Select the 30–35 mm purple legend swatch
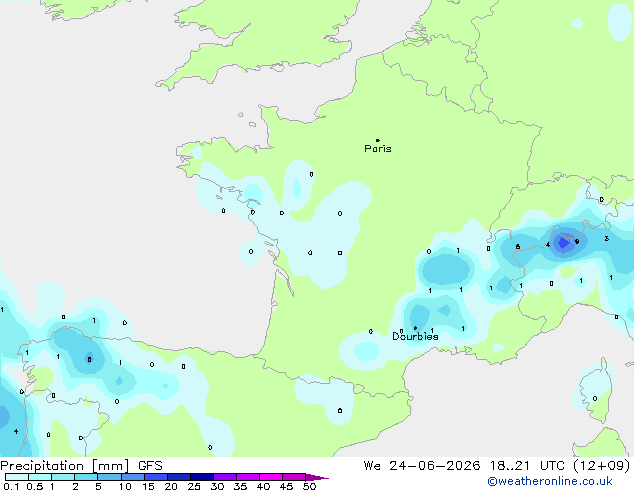Screen dimensions: 634x490 pyautogui.click(x=225, y=477)
